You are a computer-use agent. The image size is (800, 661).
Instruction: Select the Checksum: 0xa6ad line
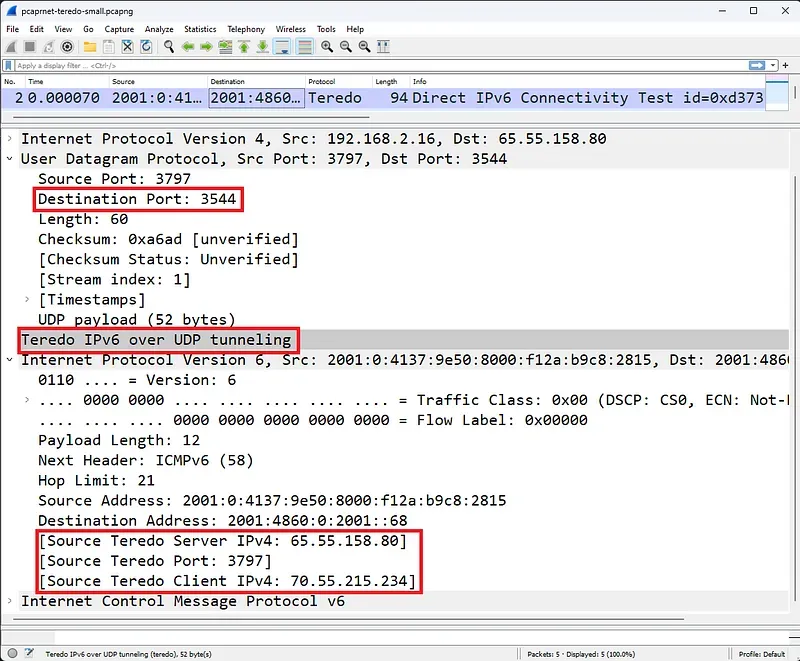click(168, 239)
